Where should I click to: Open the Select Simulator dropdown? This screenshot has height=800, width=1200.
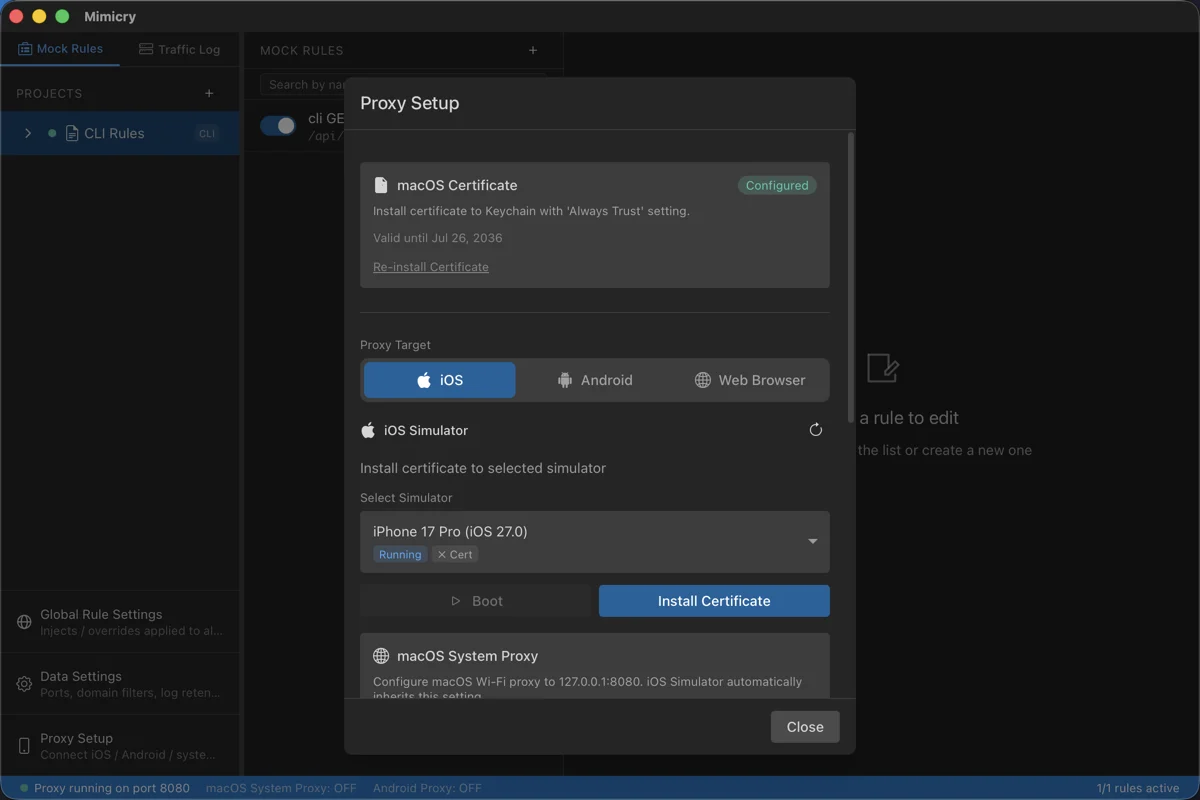point(595,542)
